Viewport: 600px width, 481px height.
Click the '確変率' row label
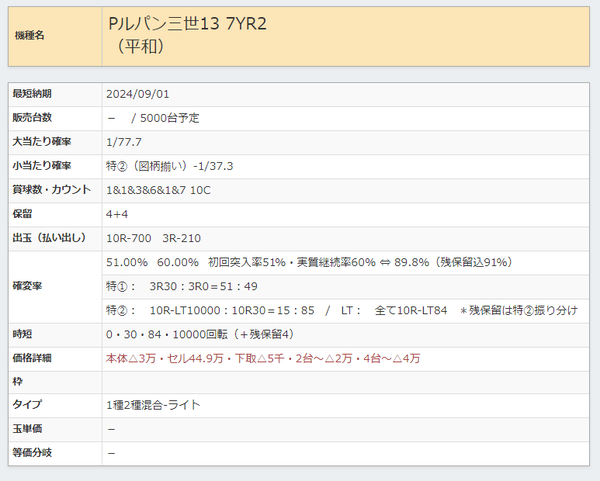click(x=27, y=286)
